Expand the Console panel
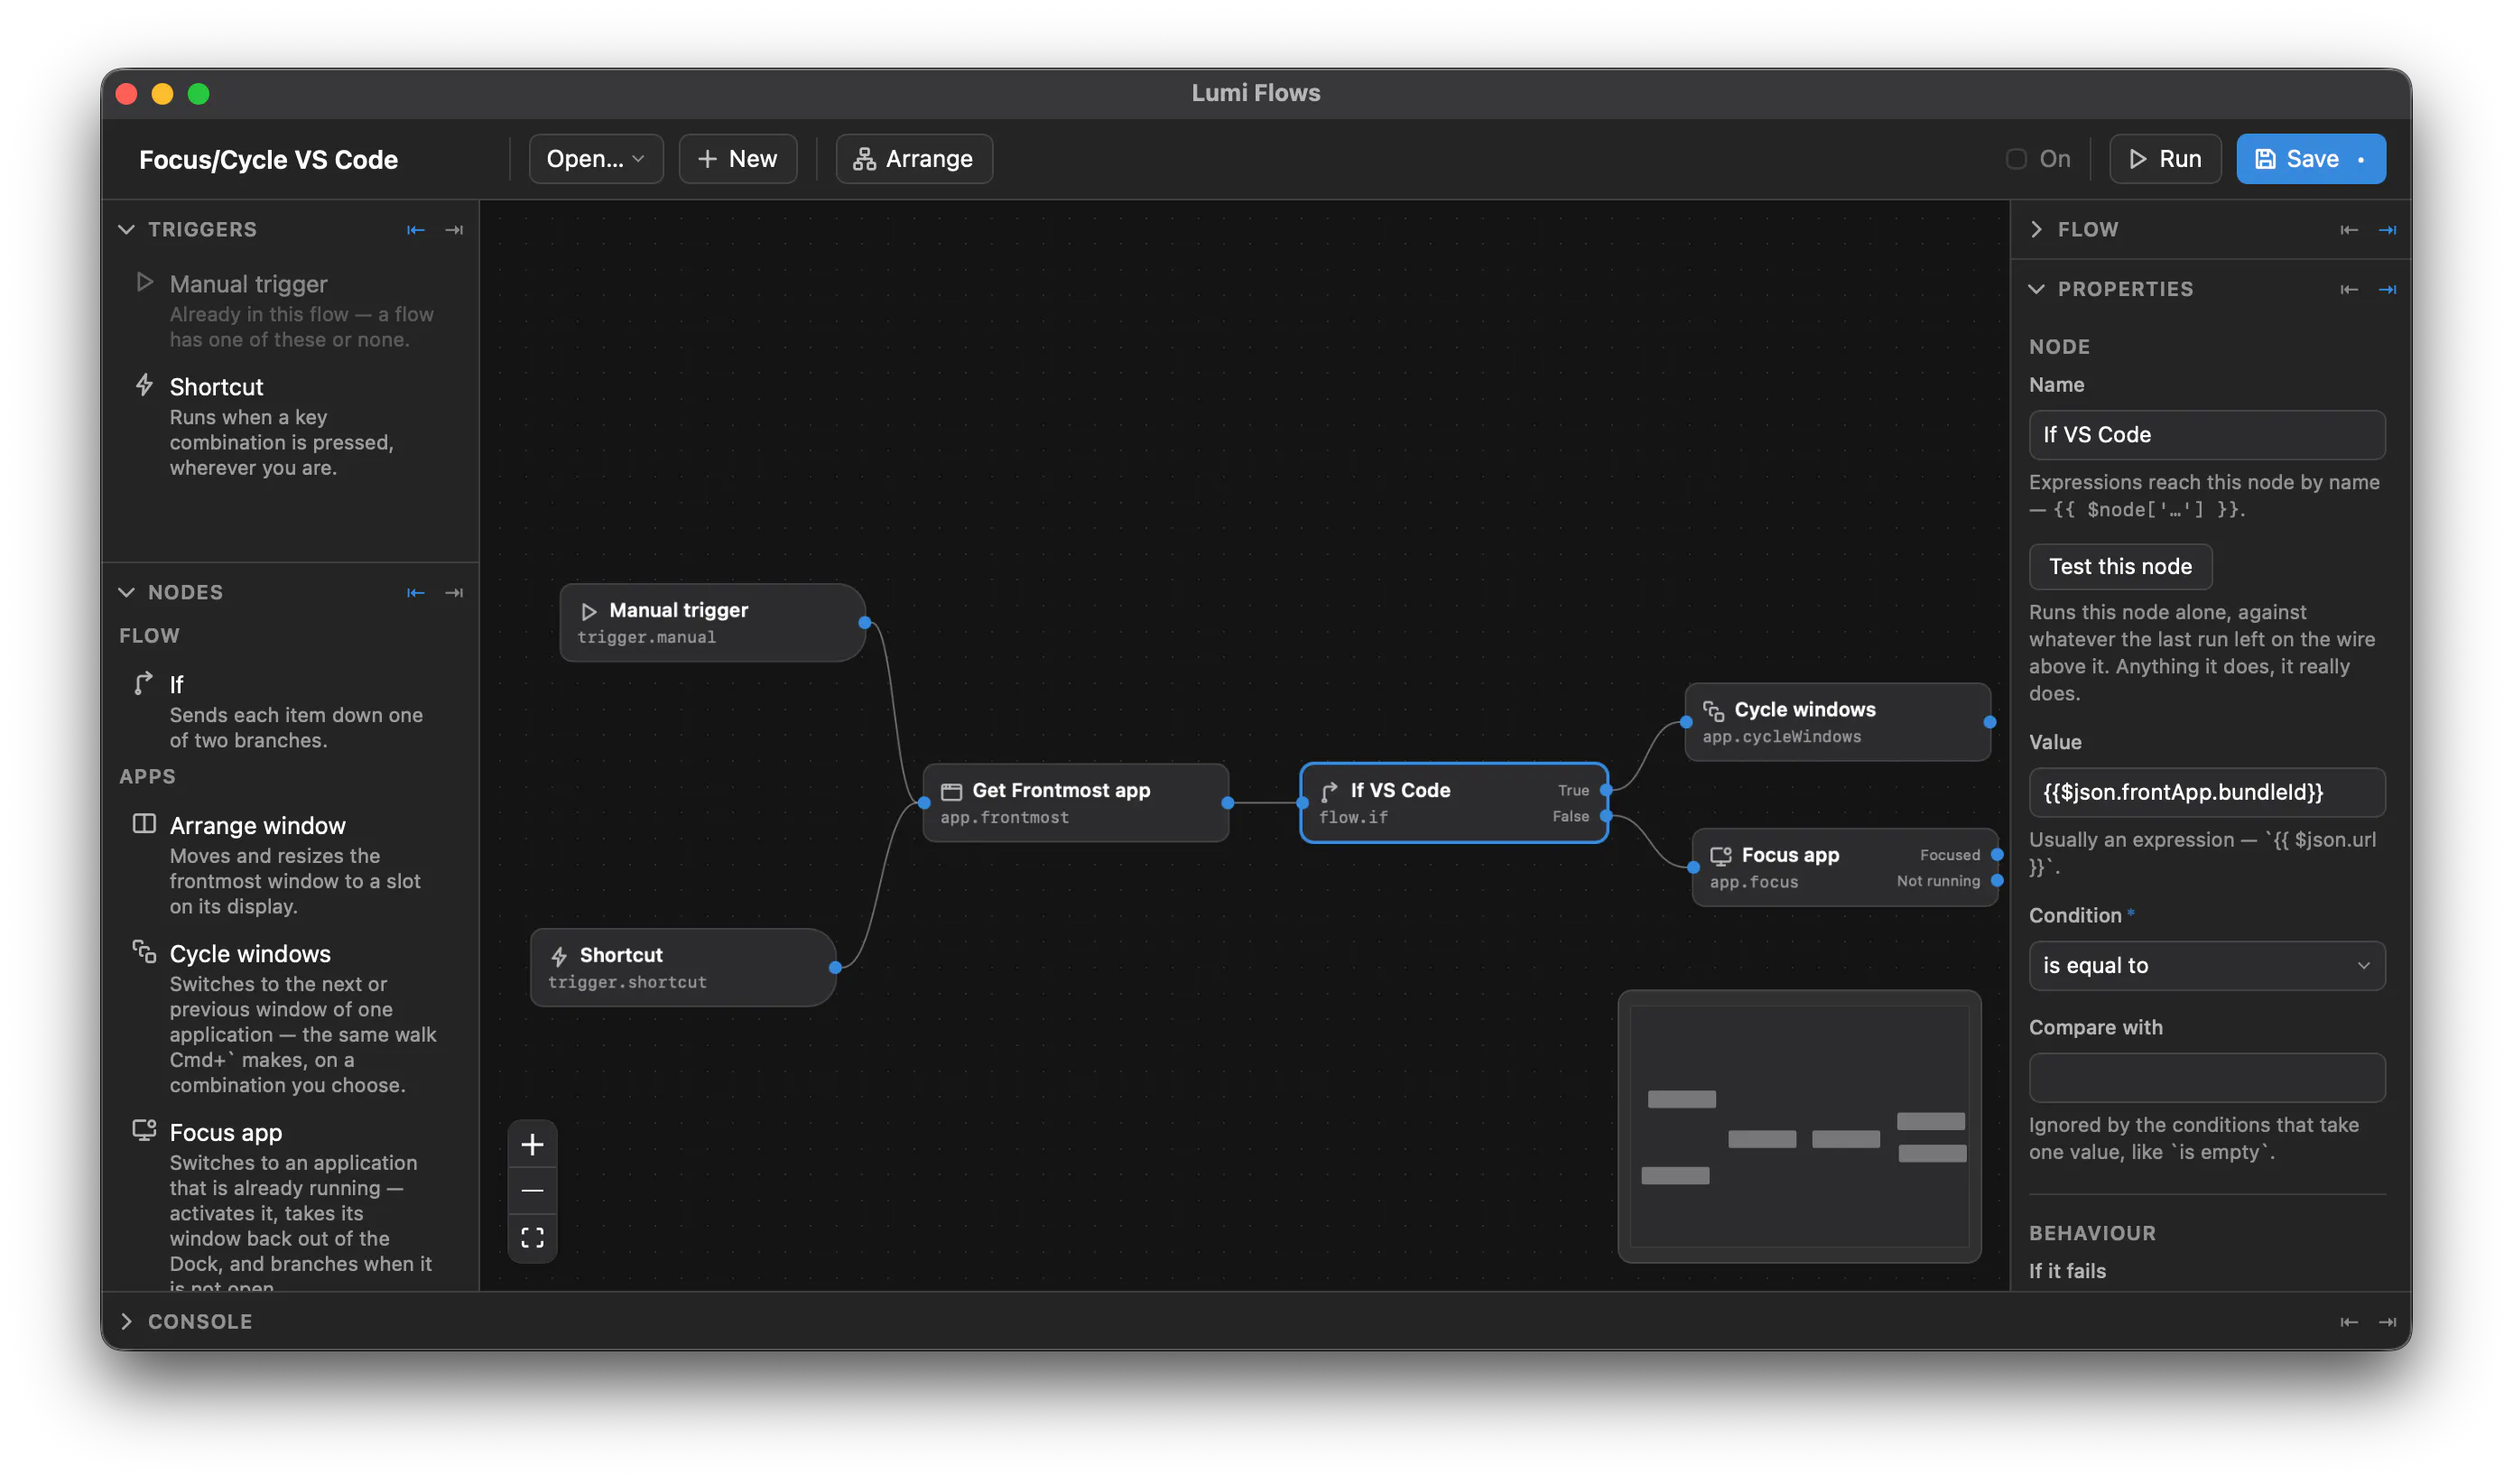Image resolution: width=2513 pixels, height=1484 pixels. tap(127, 1322)
